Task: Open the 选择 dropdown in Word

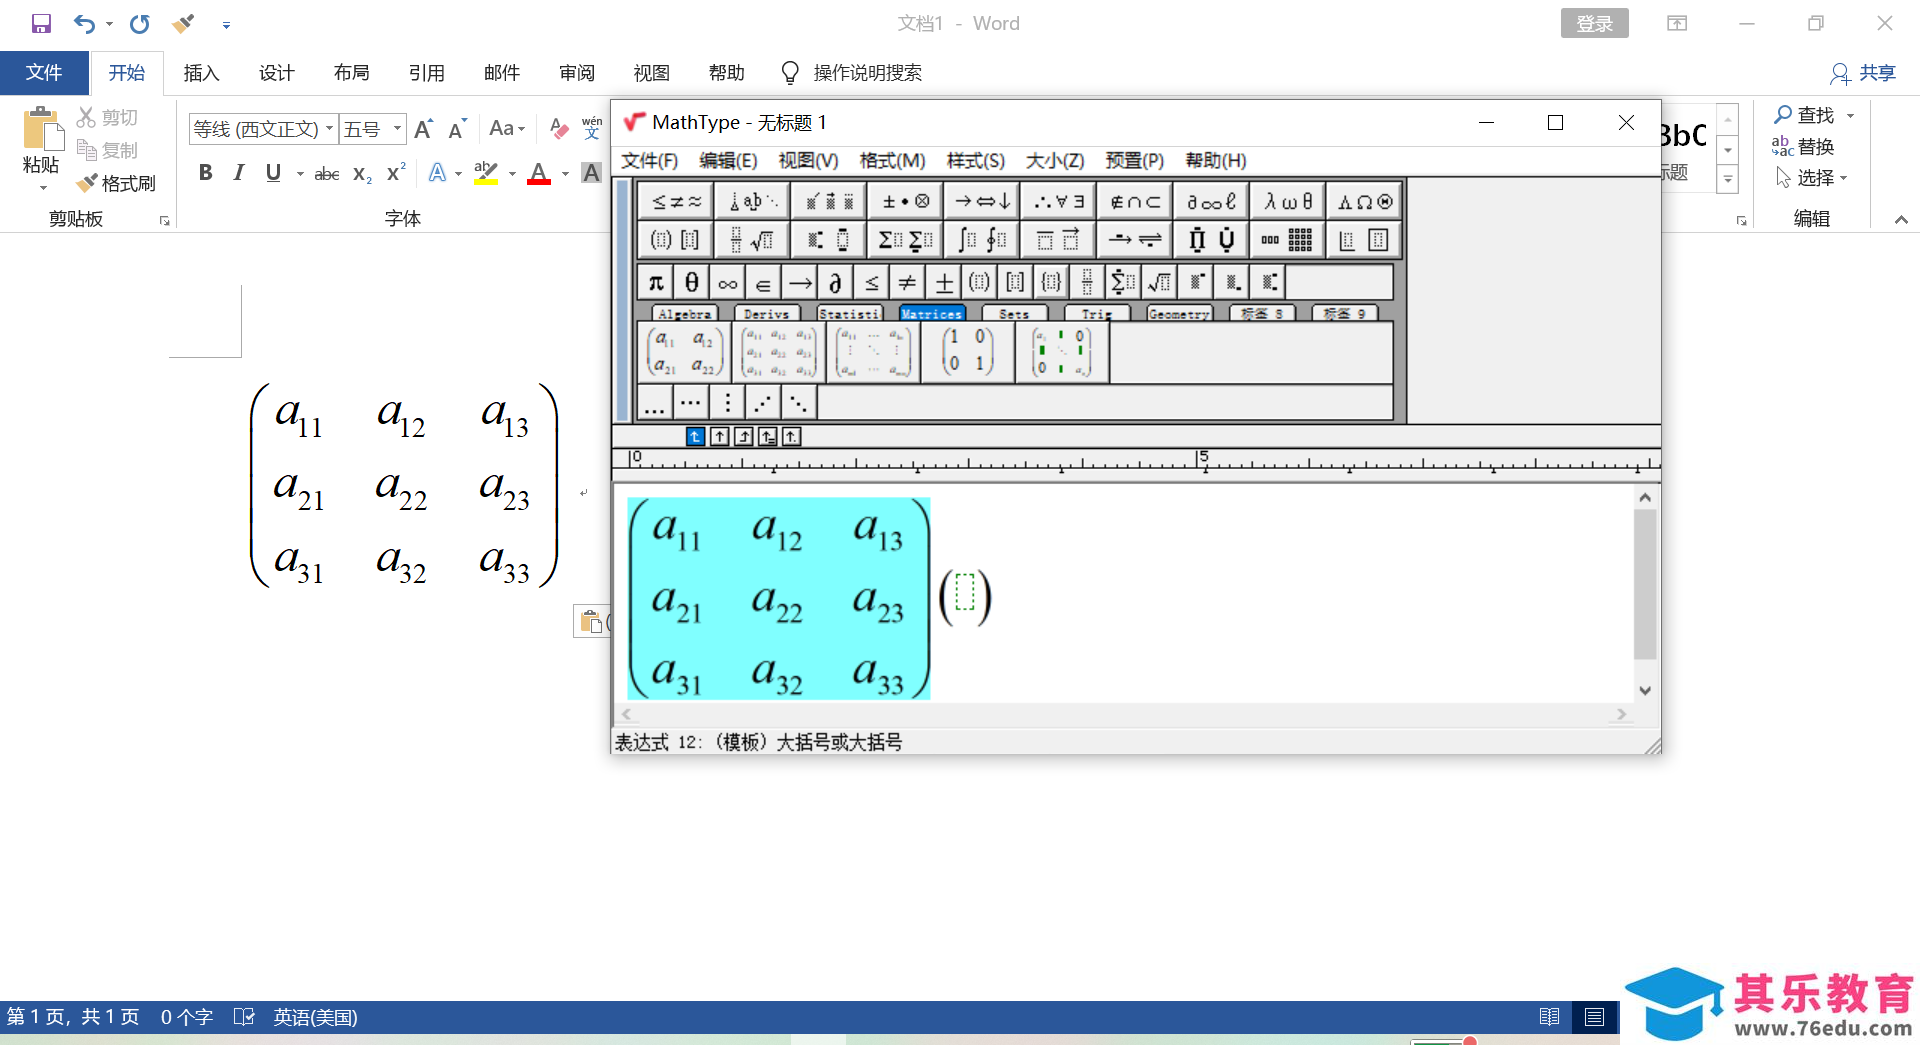Action: coord(1812,177)
